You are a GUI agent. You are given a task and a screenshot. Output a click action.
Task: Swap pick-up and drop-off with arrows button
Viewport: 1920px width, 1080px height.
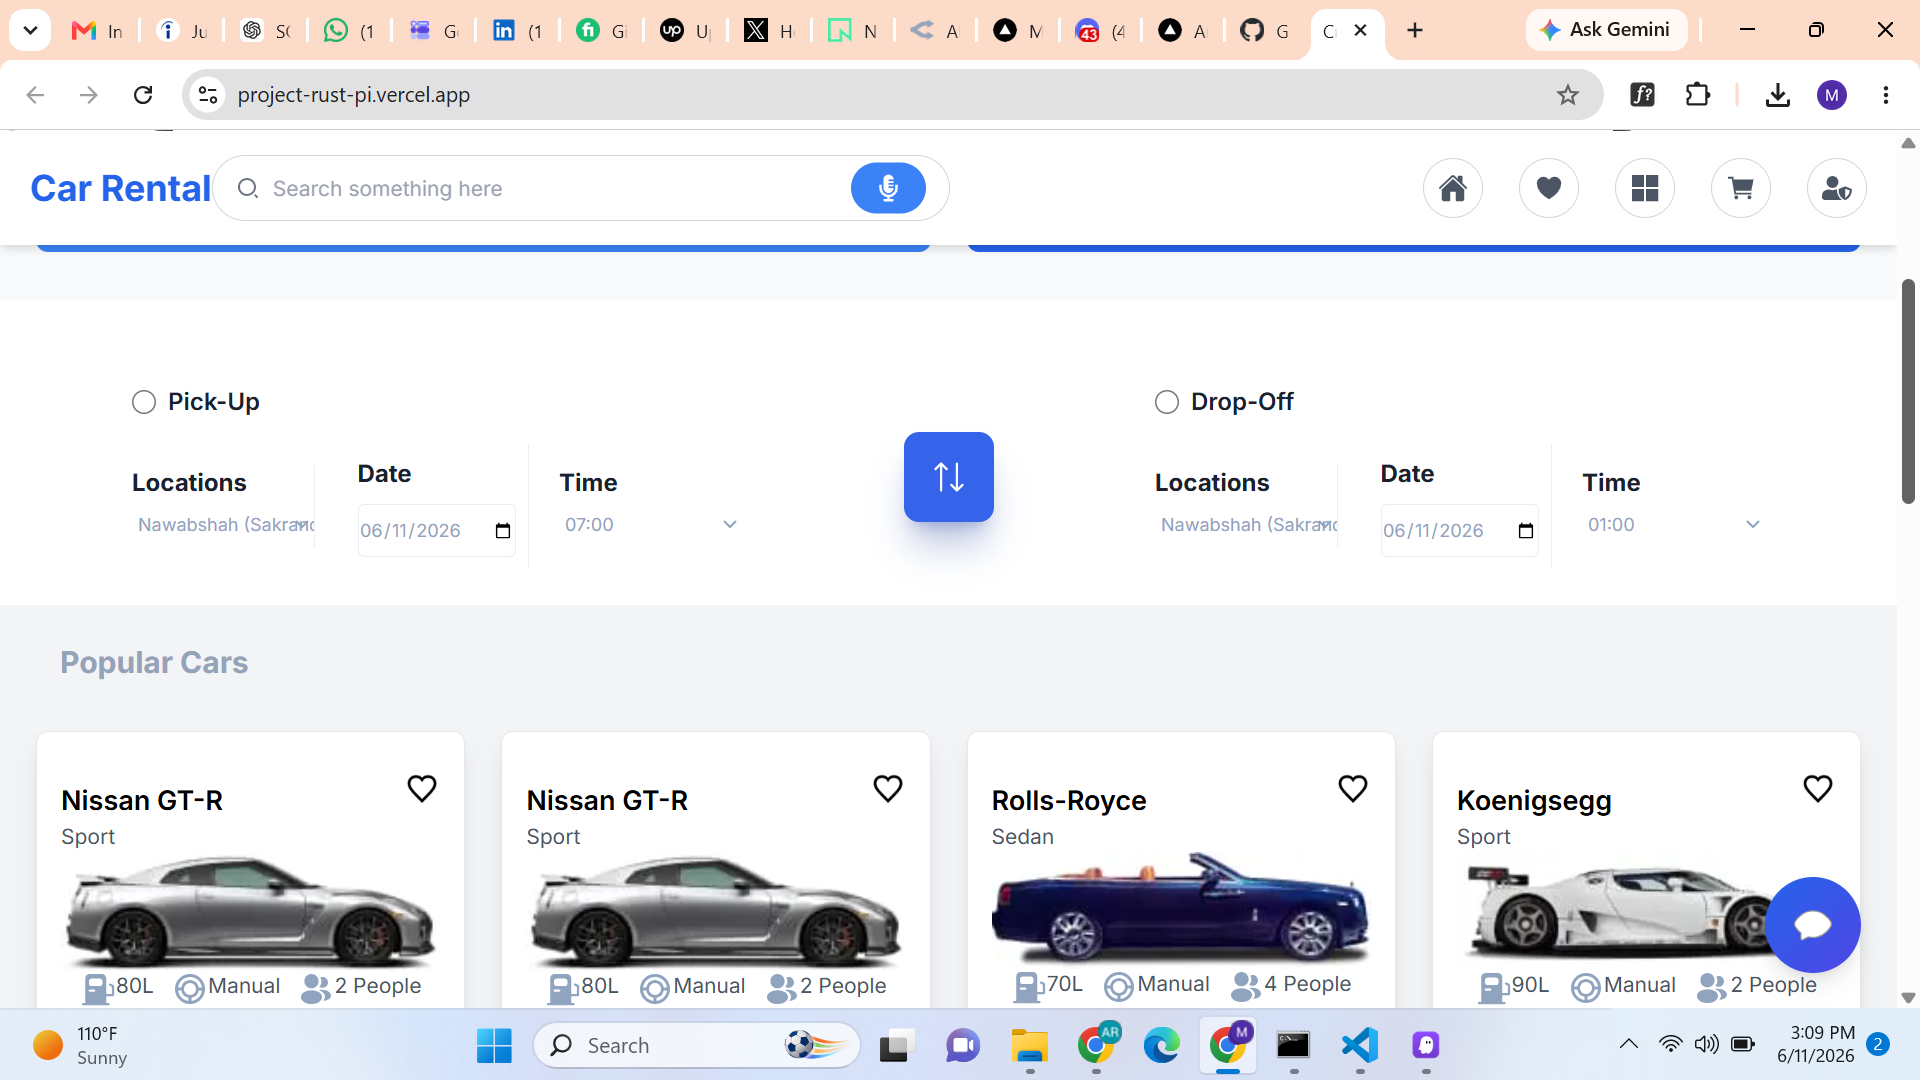[x=949, y=477]
